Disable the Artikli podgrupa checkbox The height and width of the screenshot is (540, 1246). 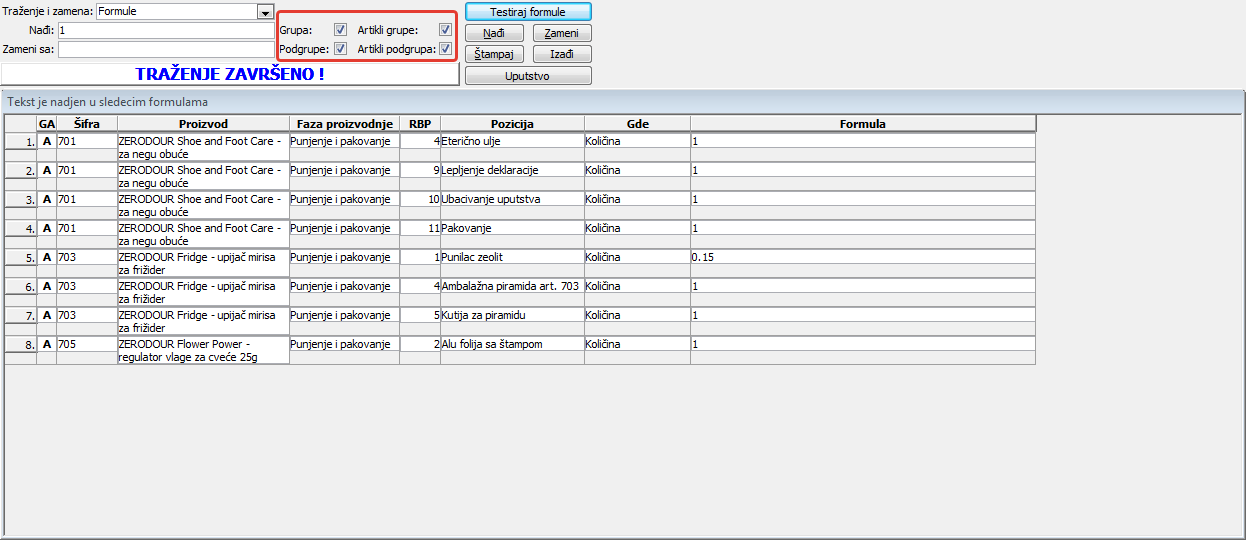point(446,49)
